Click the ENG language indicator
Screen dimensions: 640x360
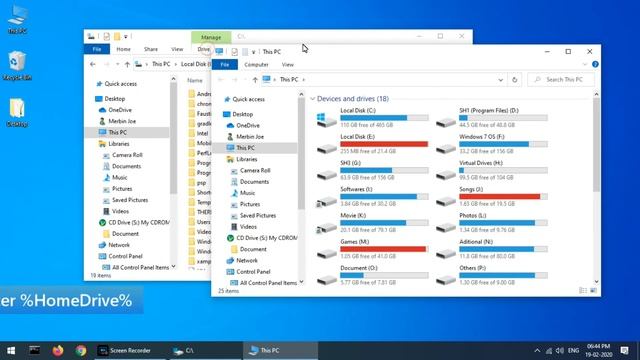tap(573, 351)
